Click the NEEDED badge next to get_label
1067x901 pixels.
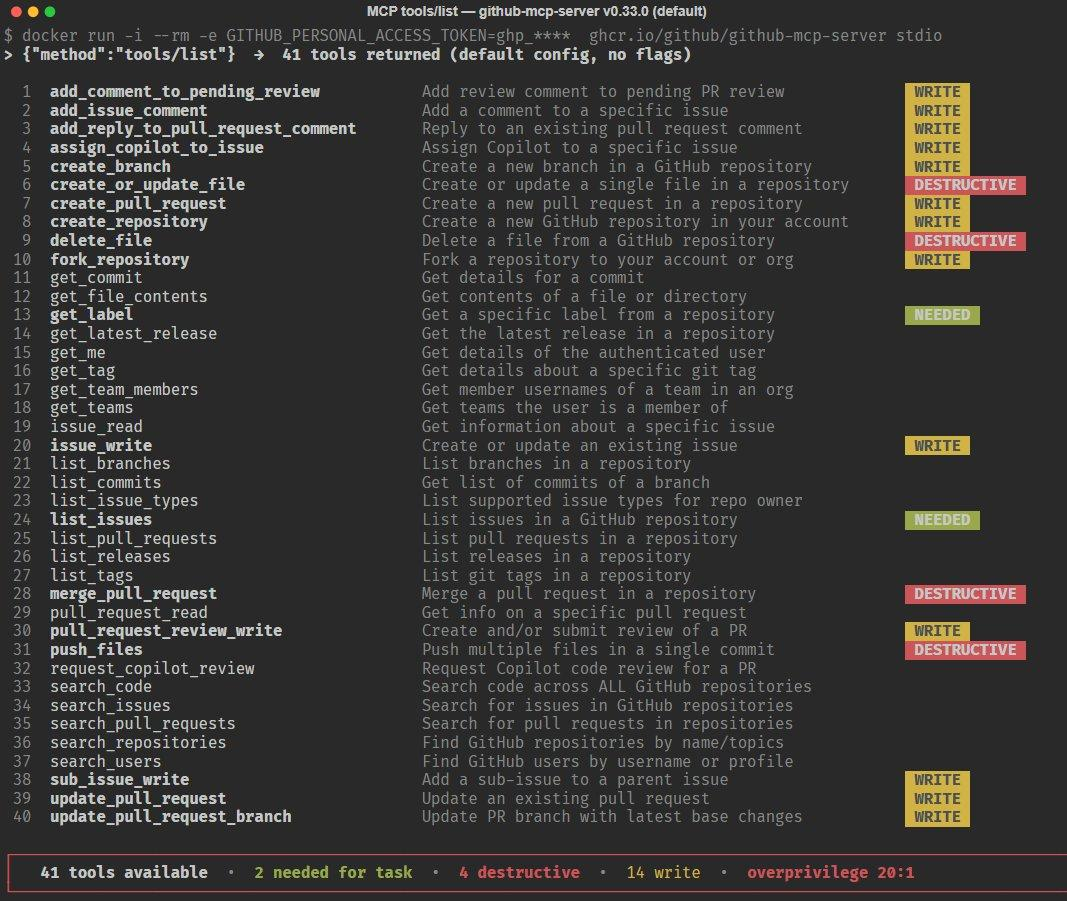click(x=941, y=315)
